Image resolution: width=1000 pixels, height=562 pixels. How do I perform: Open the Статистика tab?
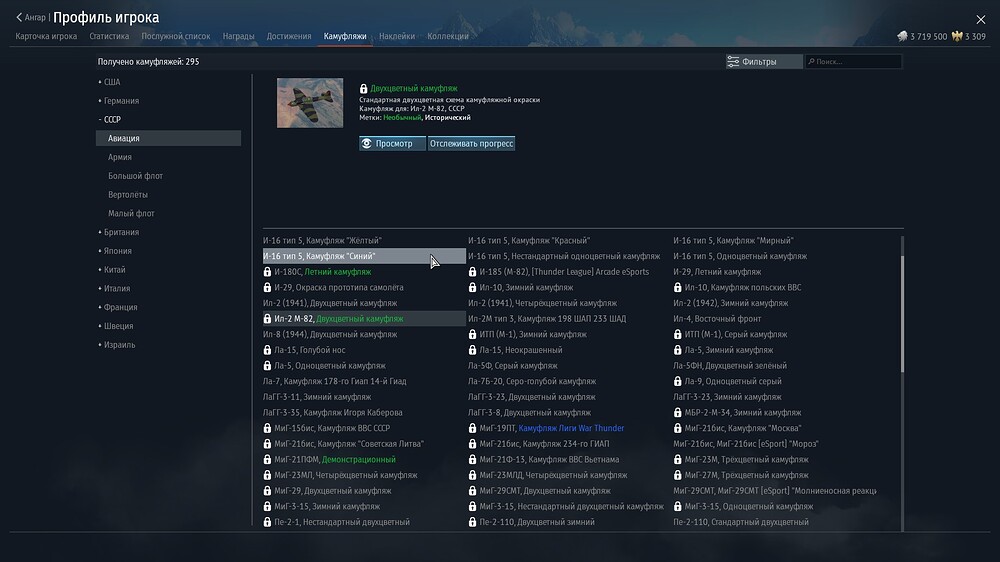tap(109, 36)
